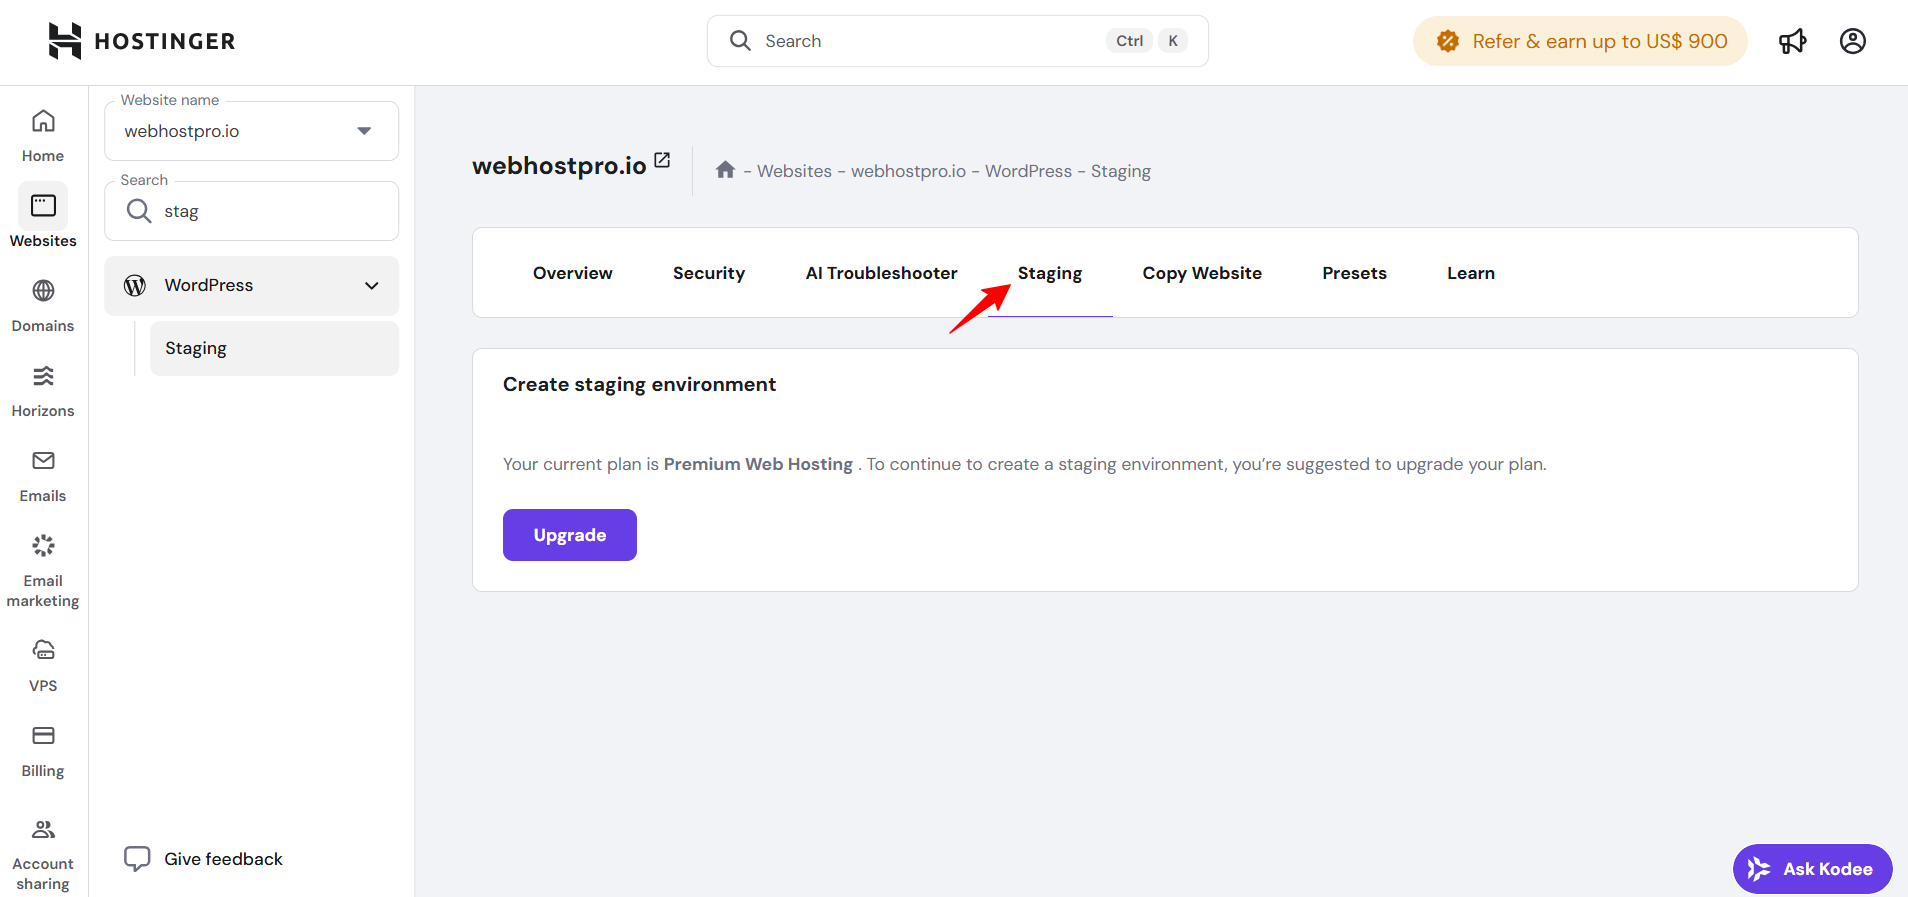Open Emails in the left sidebar
1908x897 pixels.
pos(43,476)
